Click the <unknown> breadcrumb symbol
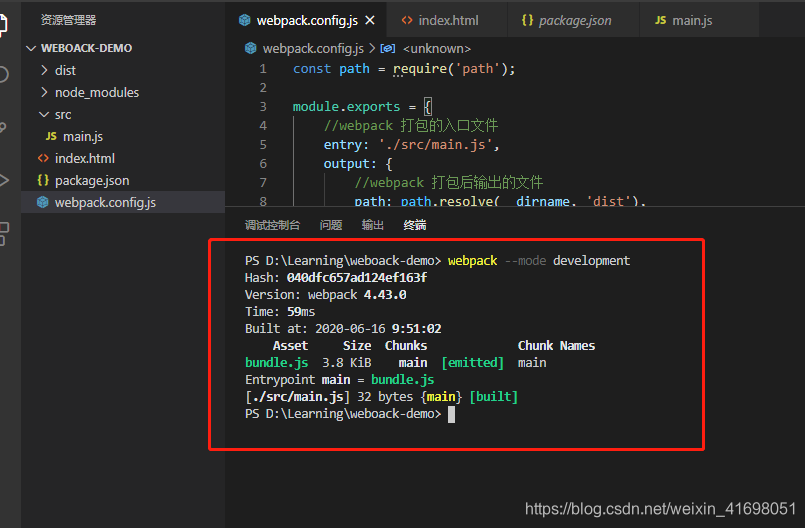The image size is (805, 528). click(x=437, y=49)
